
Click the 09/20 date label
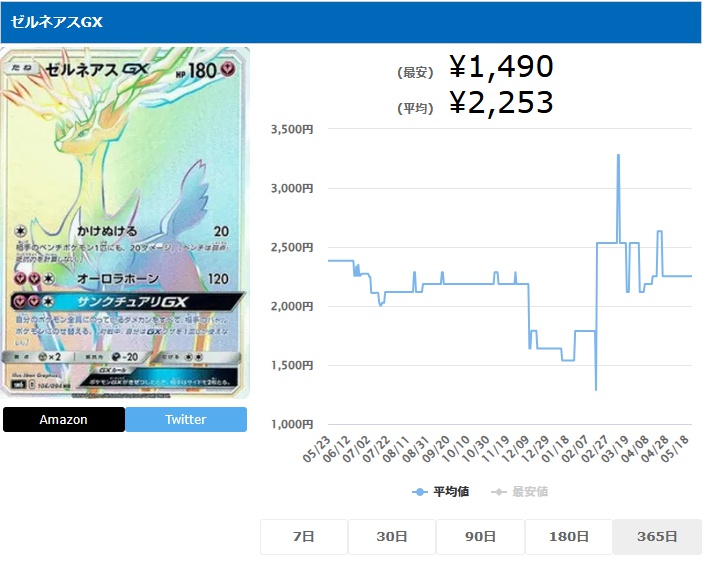(x=436, y=449)
